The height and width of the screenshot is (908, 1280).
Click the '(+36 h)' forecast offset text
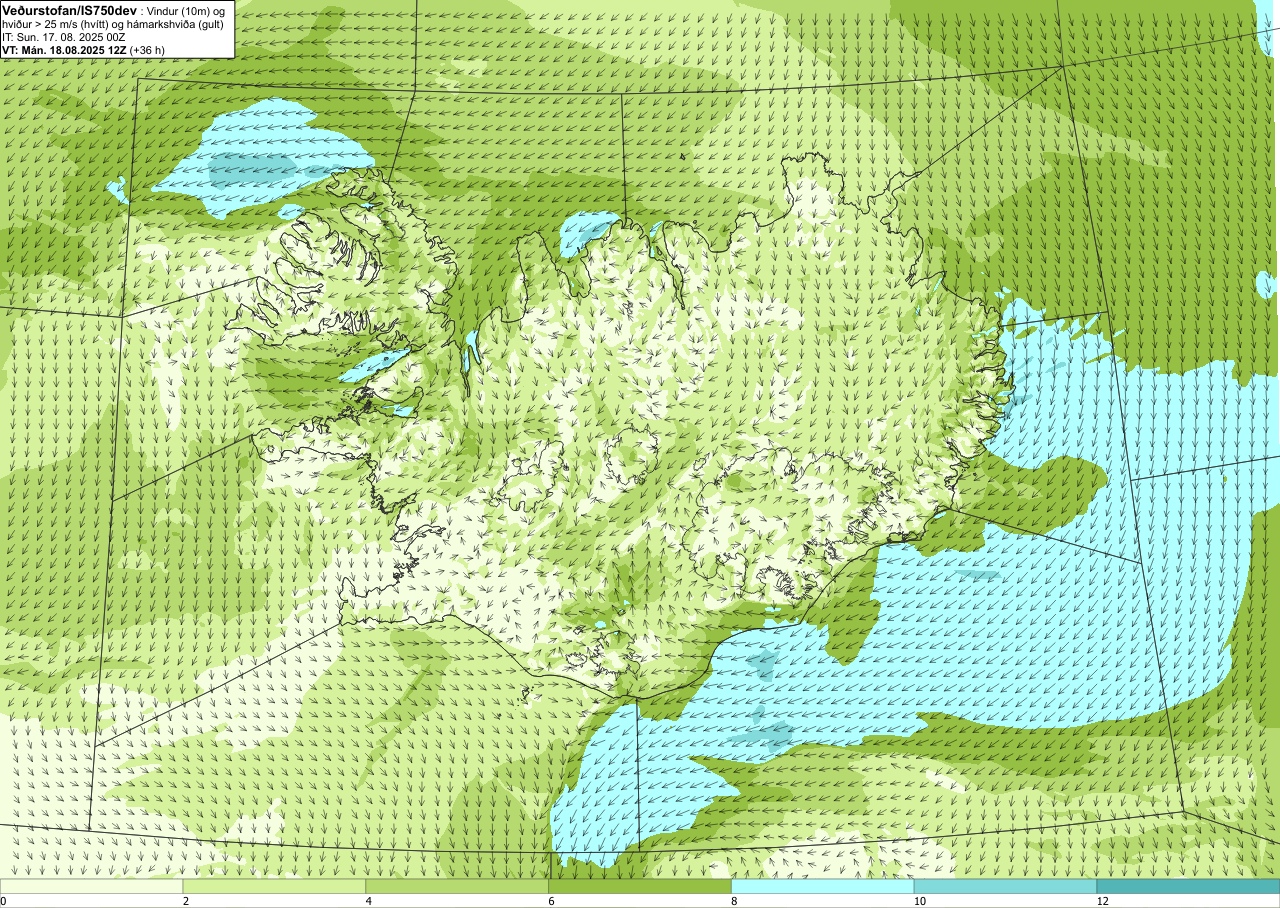click(x=147, y=50)
